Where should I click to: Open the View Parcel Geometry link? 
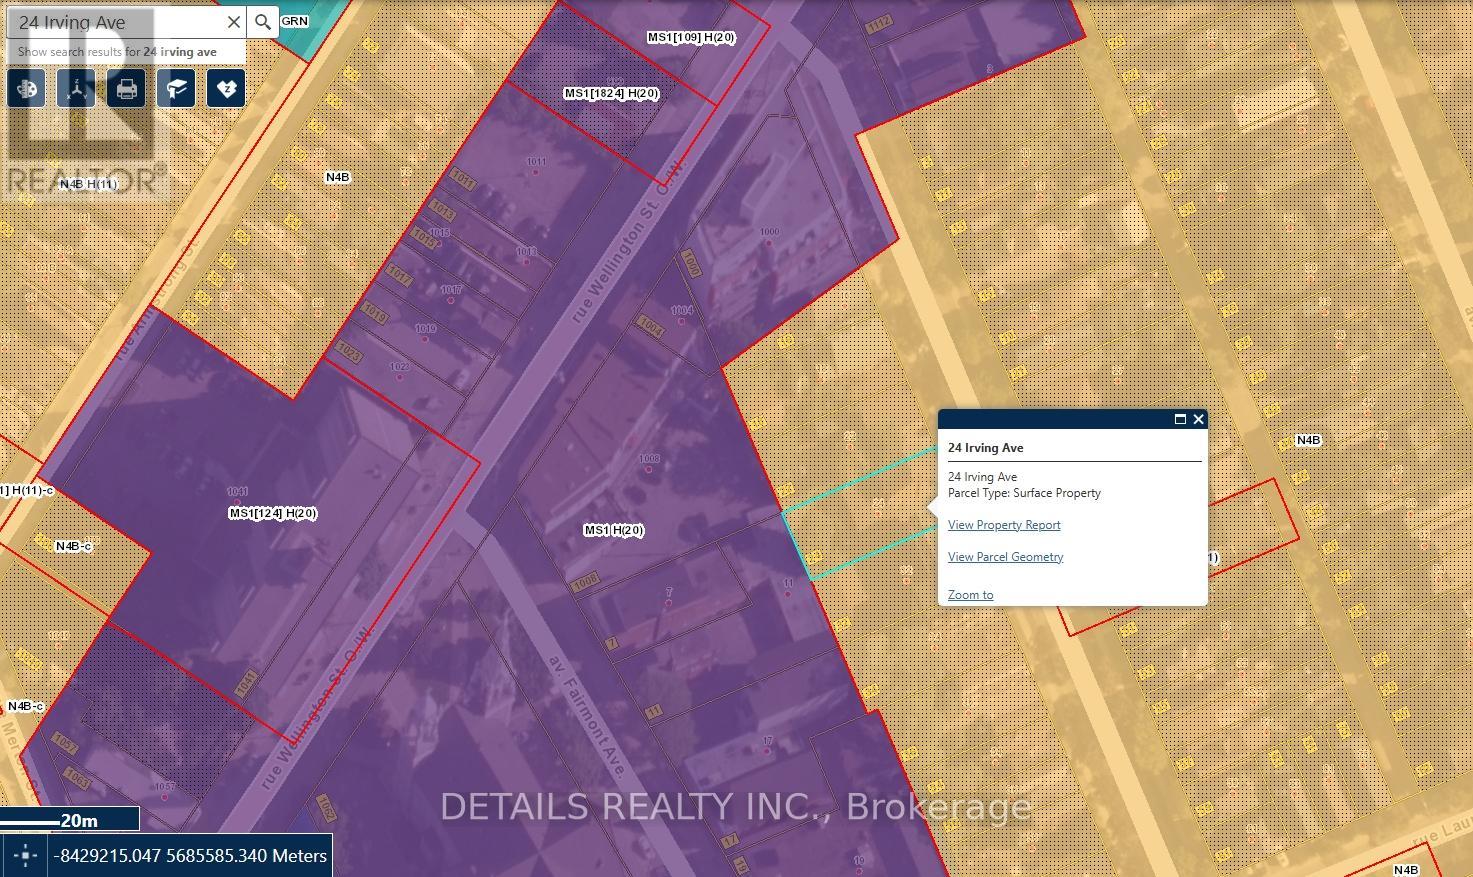(1005, 557)
